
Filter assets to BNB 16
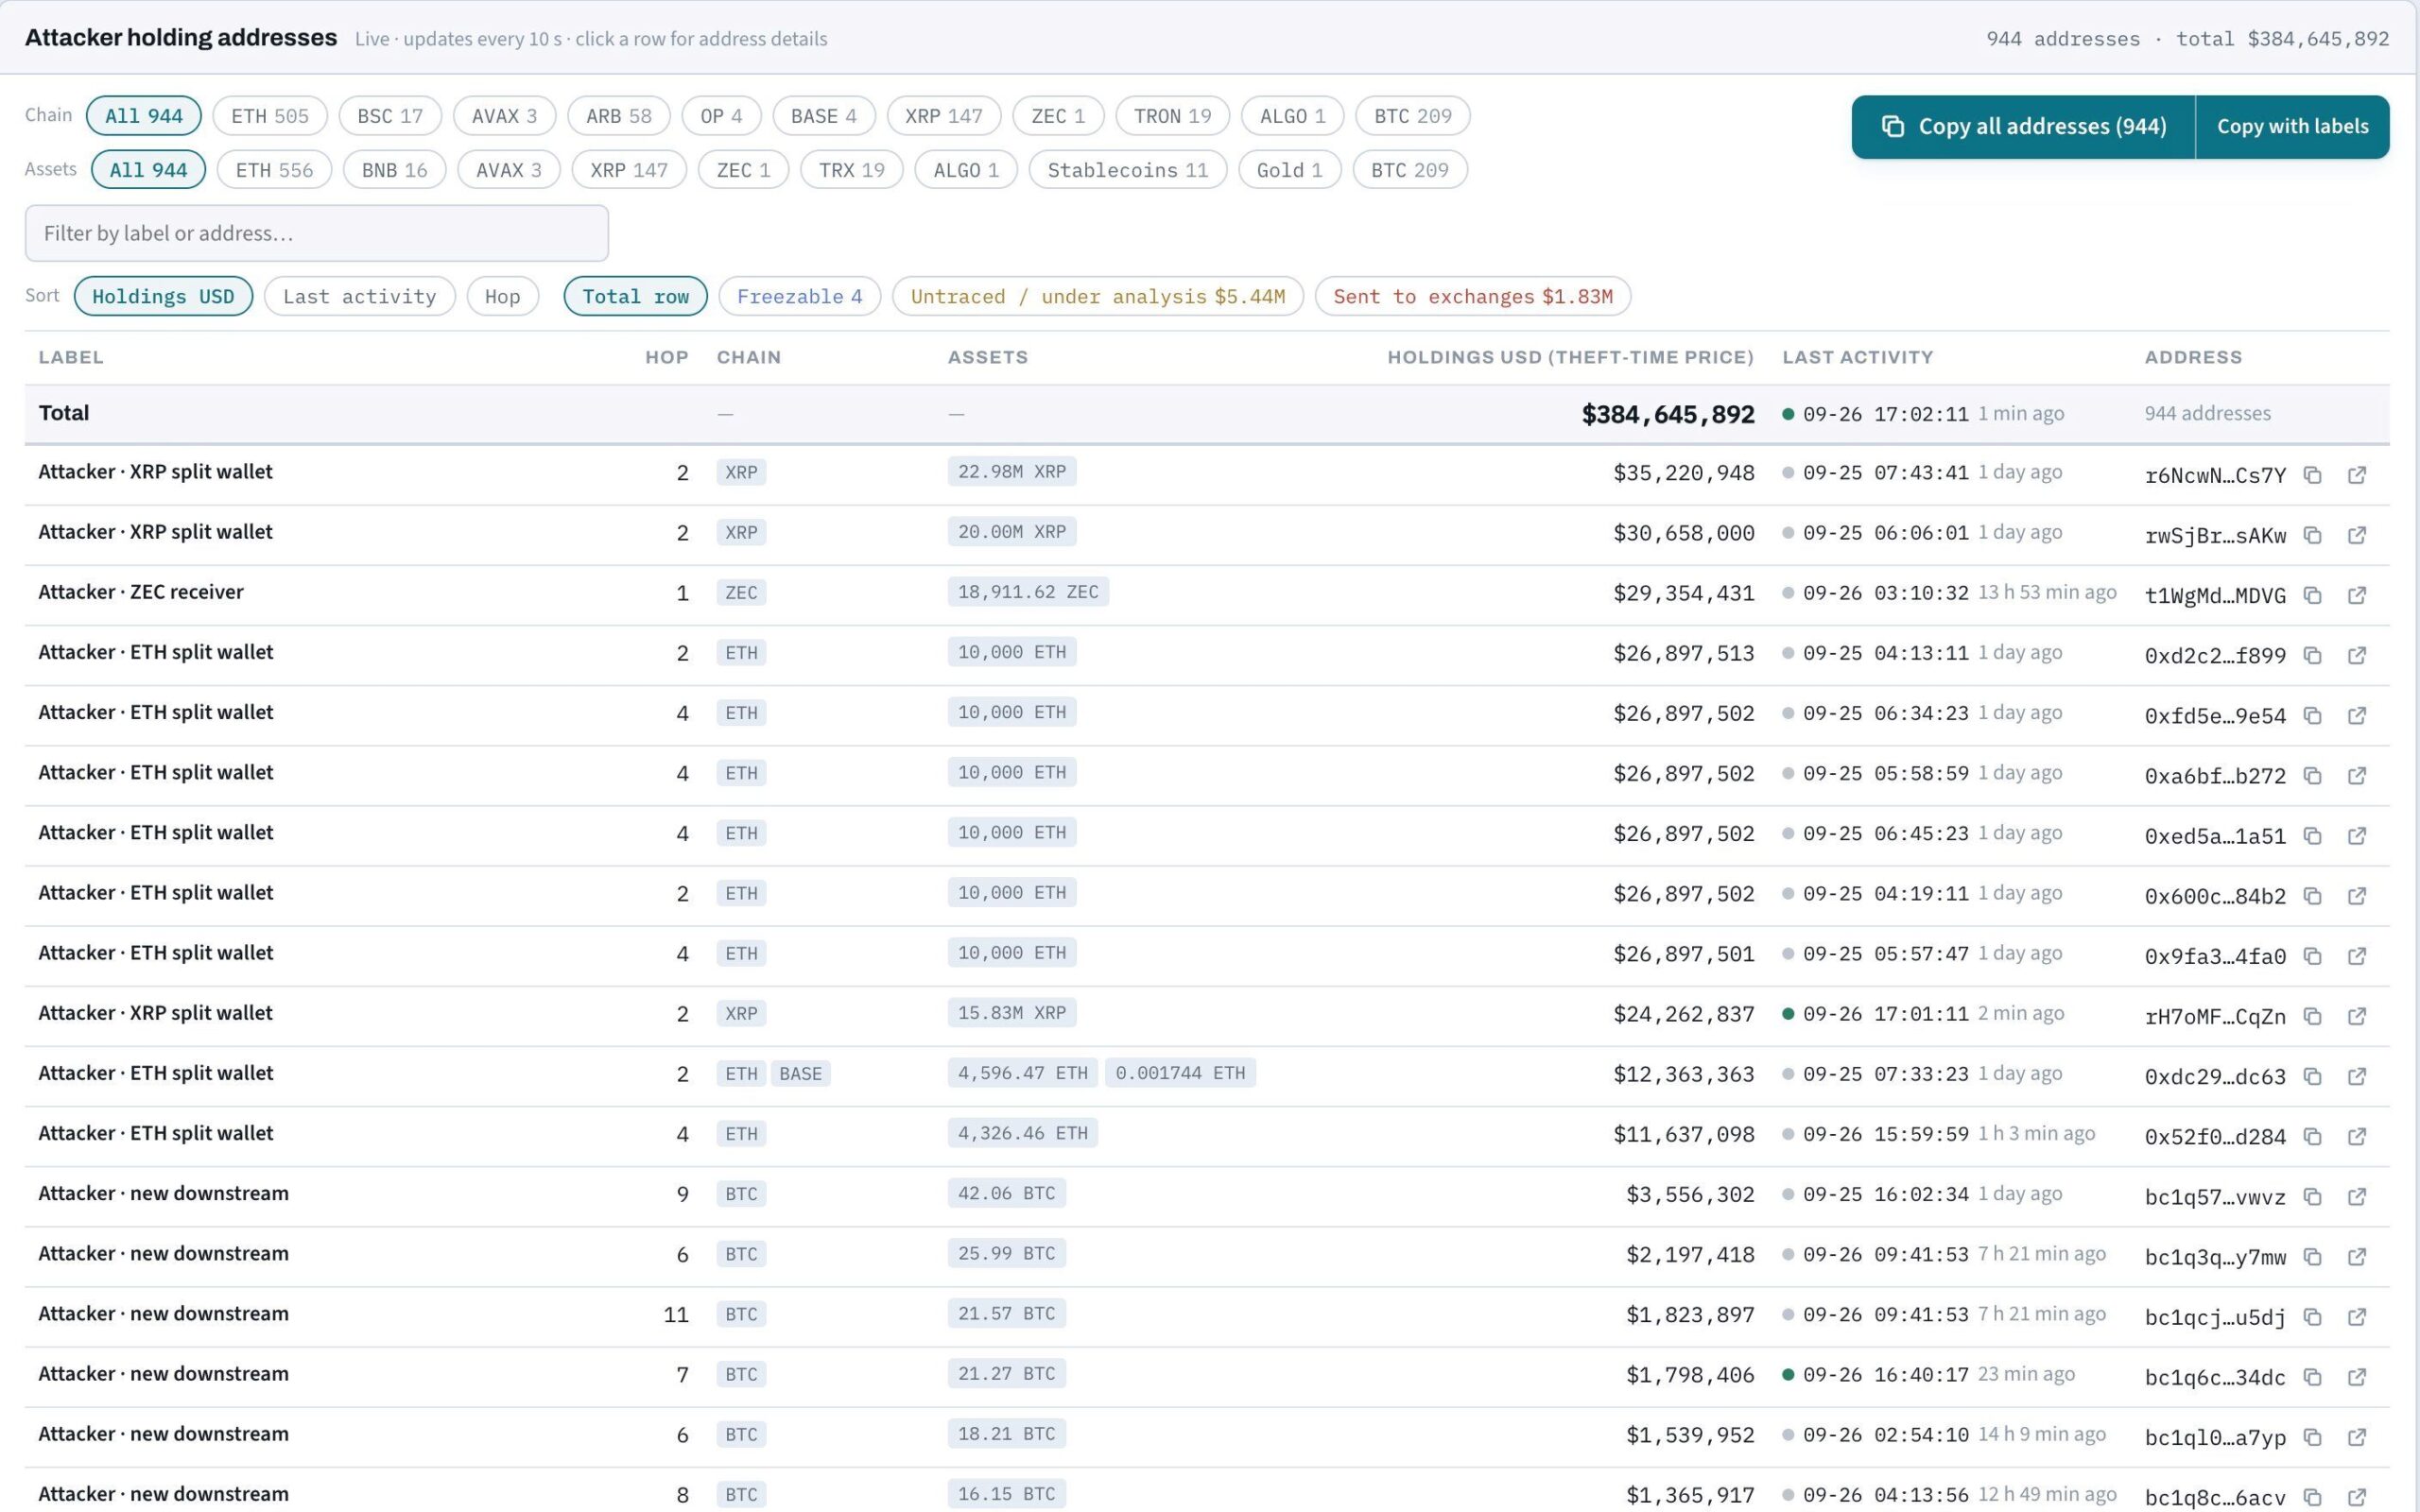pyautogui.click(x=394, y=170)
